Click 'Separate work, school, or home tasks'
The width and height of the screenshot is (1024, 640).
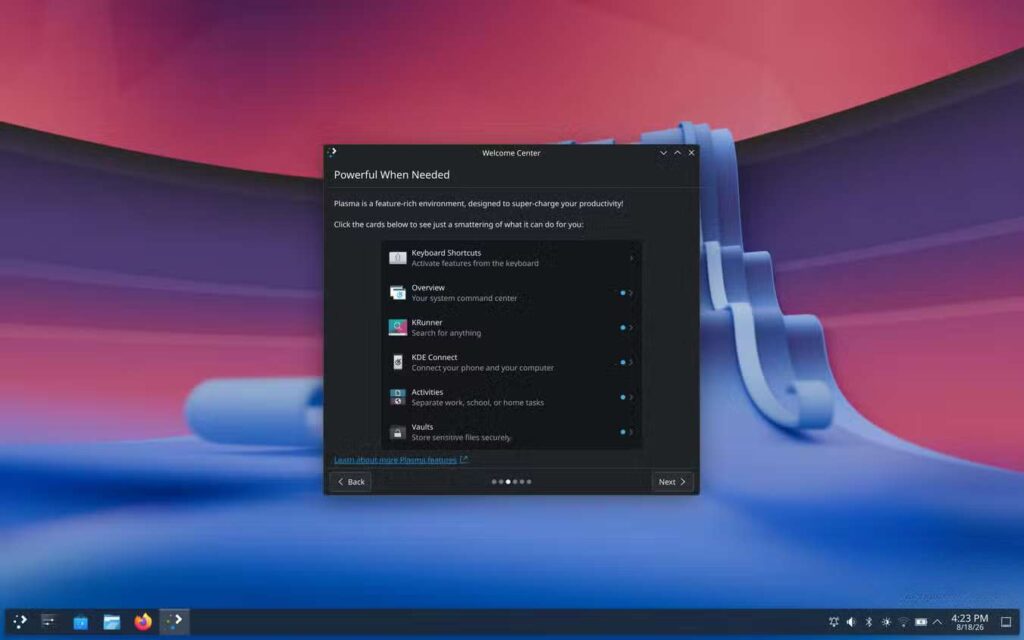(477, 402)
